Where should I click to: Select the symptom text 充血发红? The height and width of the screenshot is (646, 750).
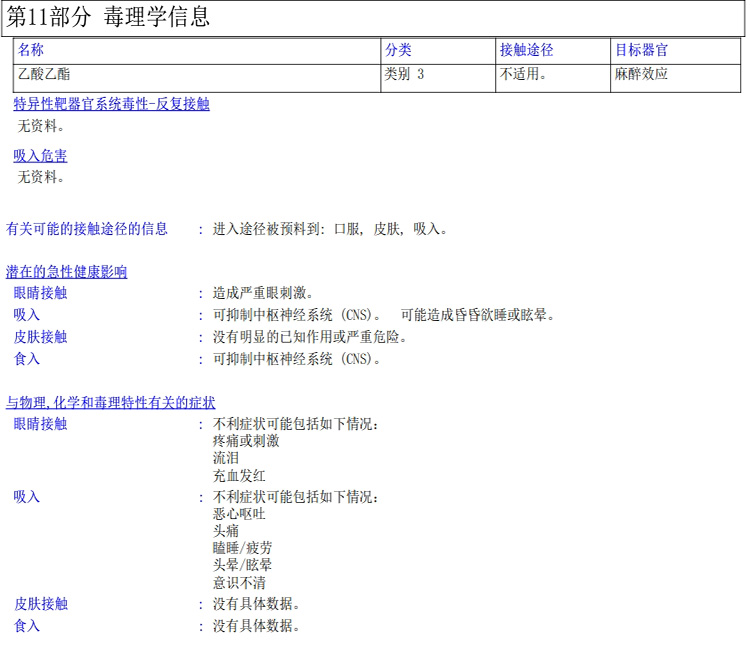coord(239,476)
